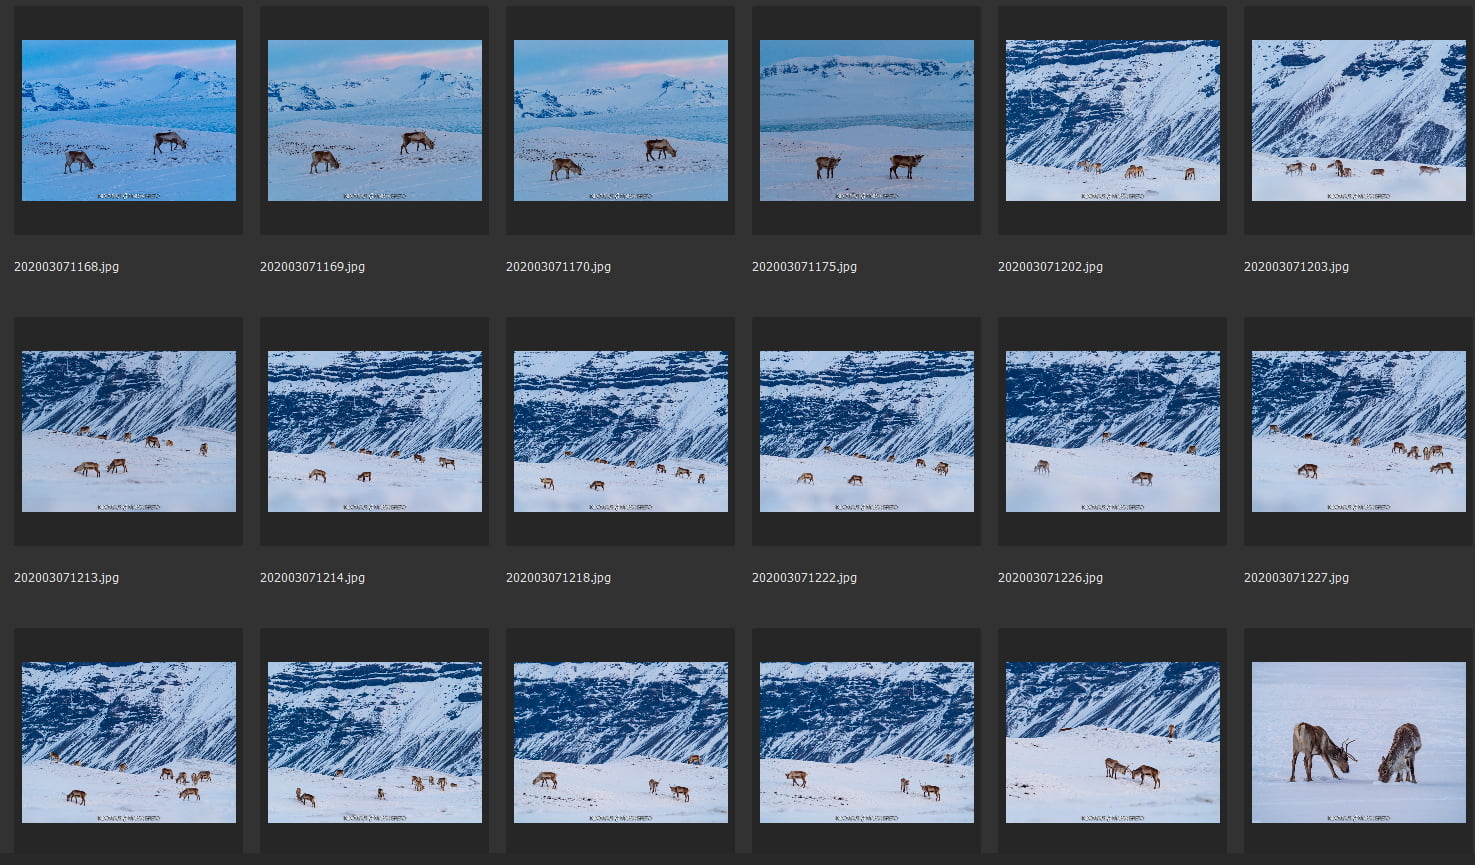Click the file name 202003071226.jpg
1475x865 pixels.
click(1050, 578)
